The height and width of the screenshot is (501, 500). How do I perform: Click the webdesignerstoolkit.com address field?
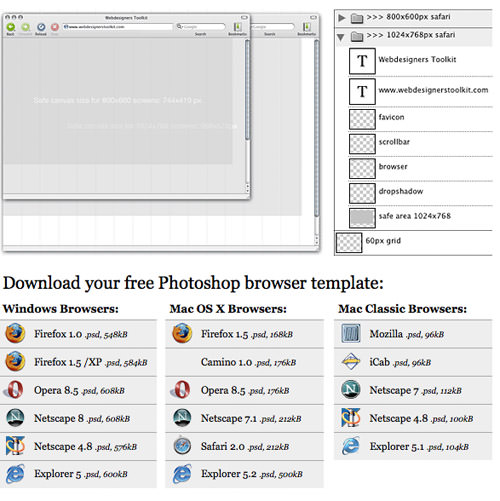pyautogui.click(x=118, y=27)
